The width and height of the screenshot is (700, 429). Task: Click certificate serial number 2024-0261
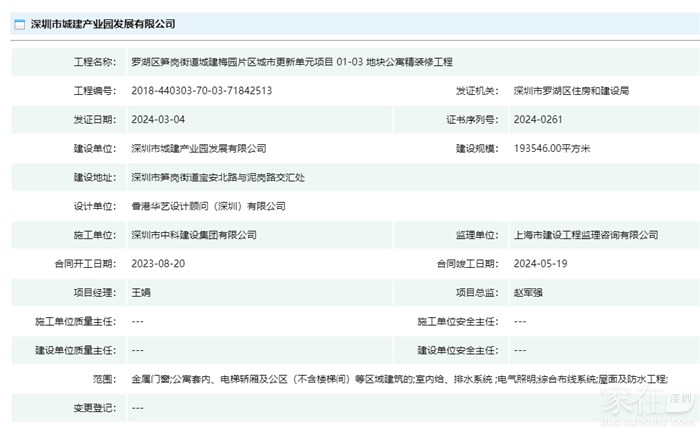point(537,119)
